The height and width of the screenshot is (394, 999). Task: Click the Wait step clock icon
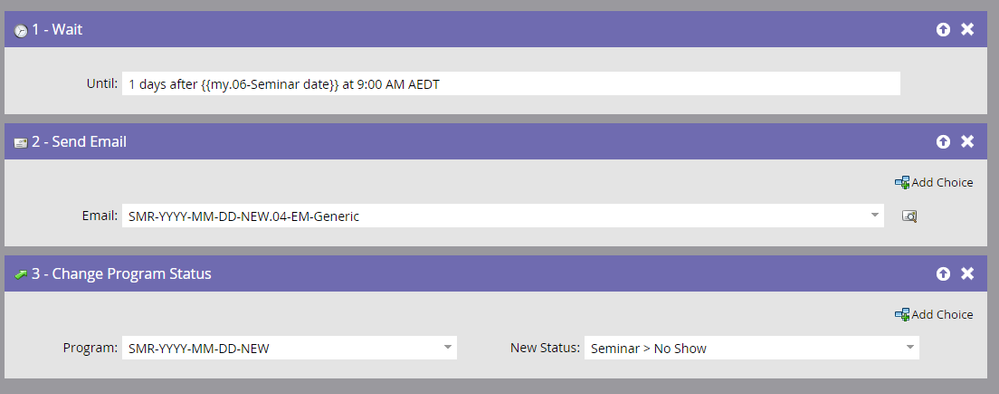[x=21, y=30]
